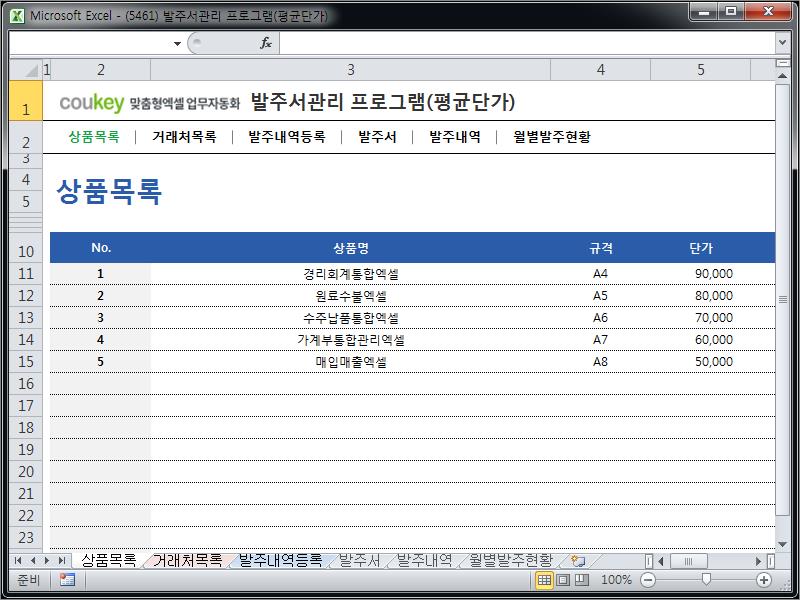800x600 pixels.
Task: Switch to 월별발주현황 sheet tab
Action: 511,560
